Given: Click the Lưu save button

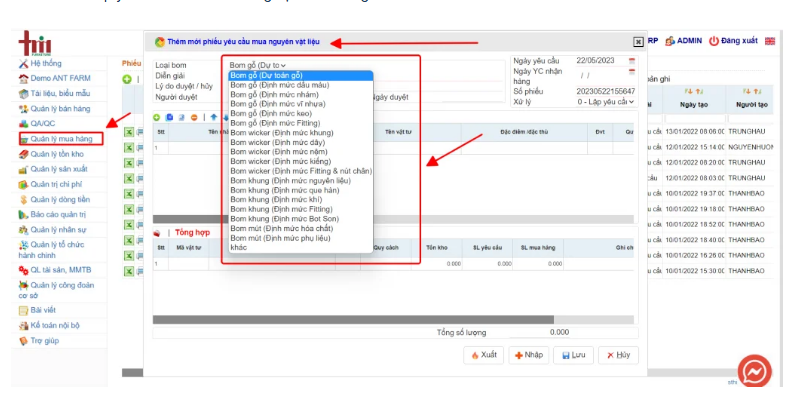Looking at the screenshot, I should 573,355.
